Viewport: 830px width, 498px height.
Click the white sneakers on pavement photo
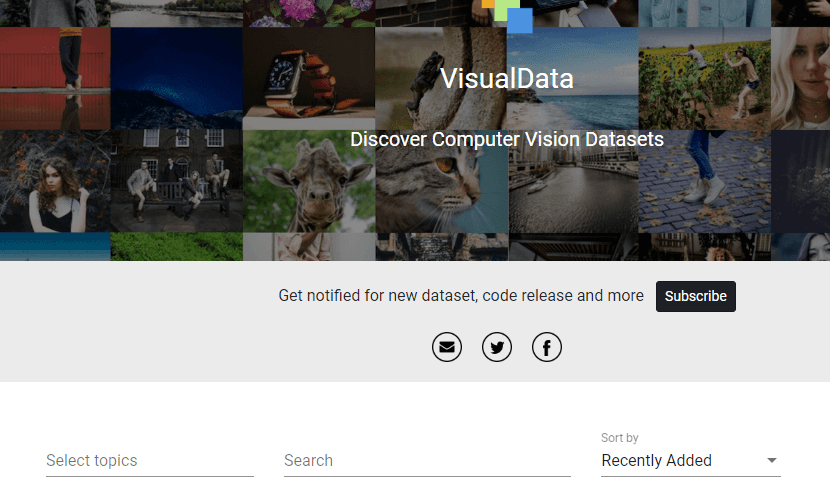click(704, 185)
